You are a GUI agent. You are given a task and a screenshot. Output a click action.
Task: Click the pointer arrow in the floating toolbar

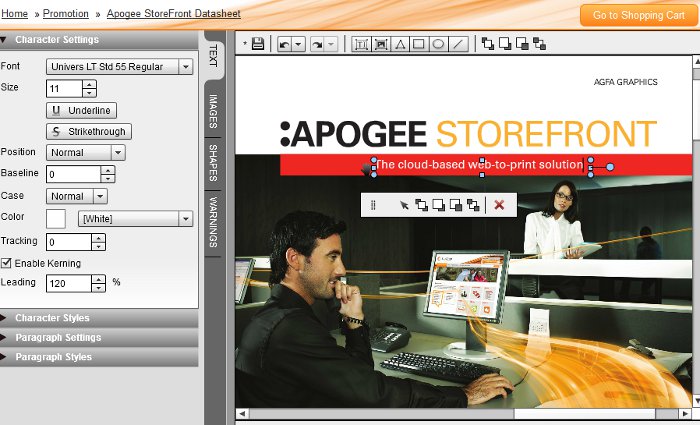coord(404,205)
